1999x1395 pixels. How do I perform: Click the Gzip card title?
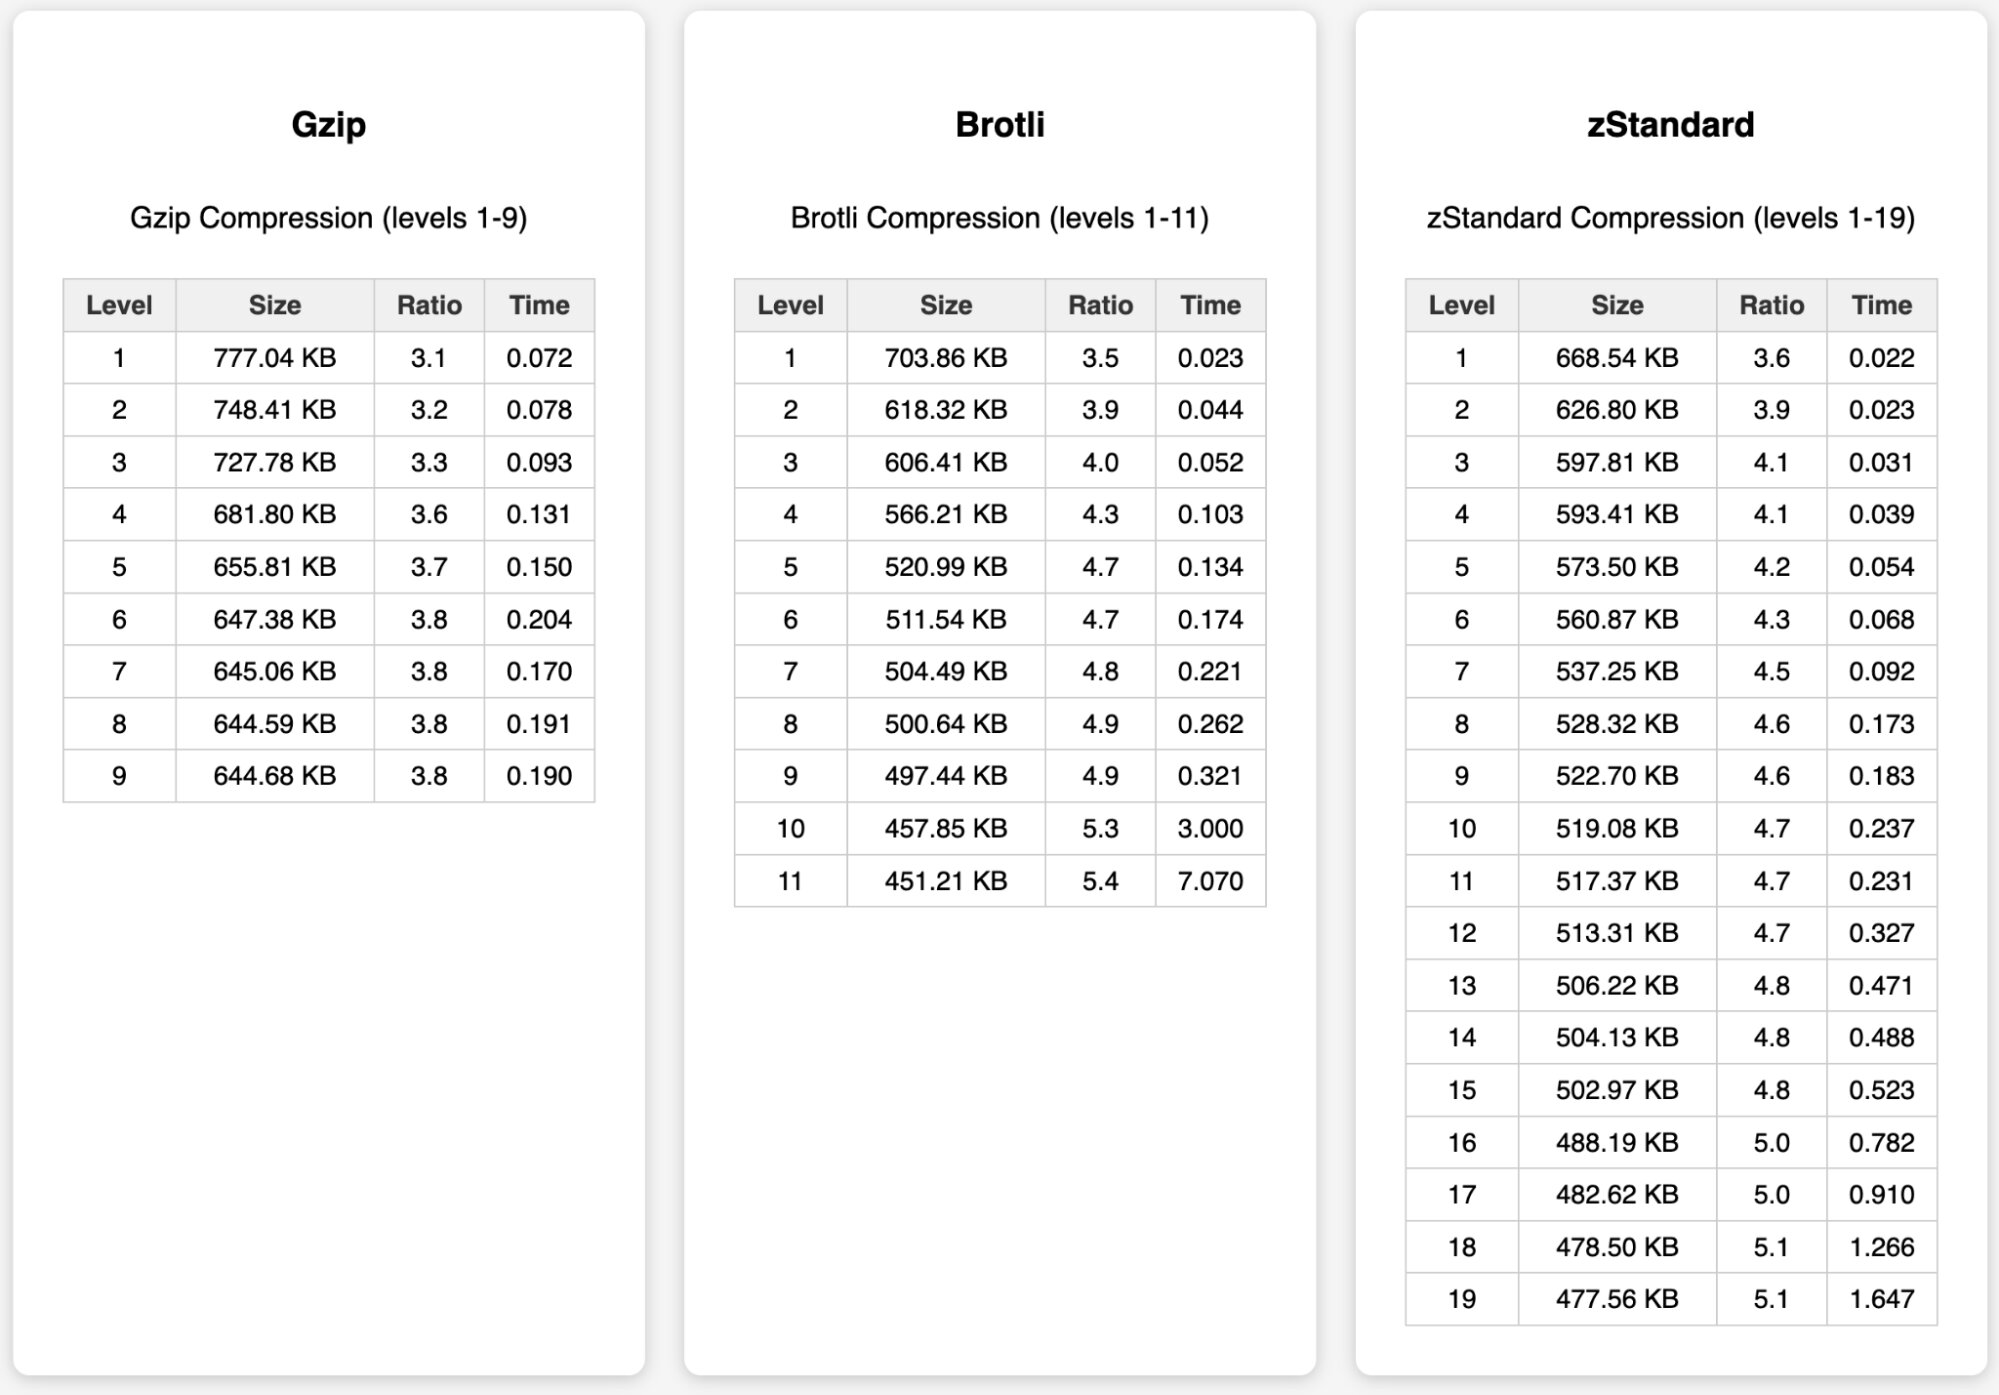(328, 125)
